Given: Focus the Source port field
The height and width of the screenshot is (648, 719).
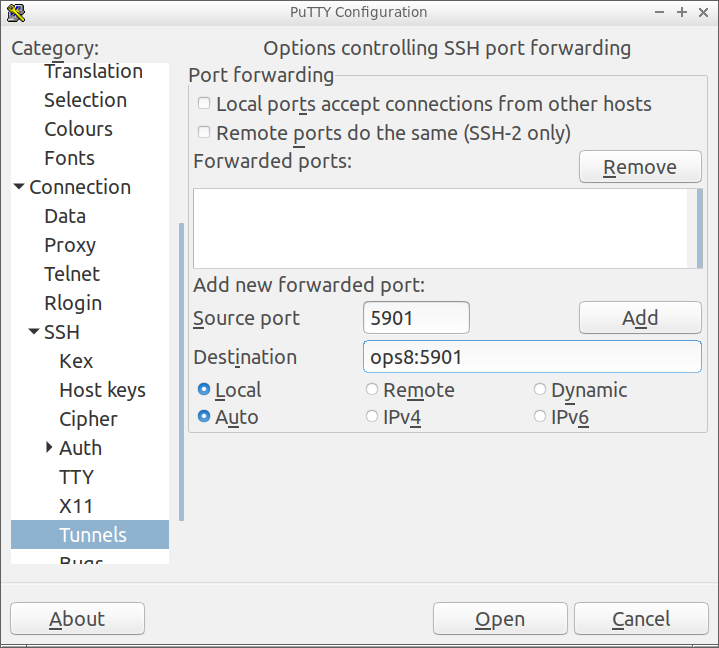Looking at the screenshot, I should coord(416,318).
